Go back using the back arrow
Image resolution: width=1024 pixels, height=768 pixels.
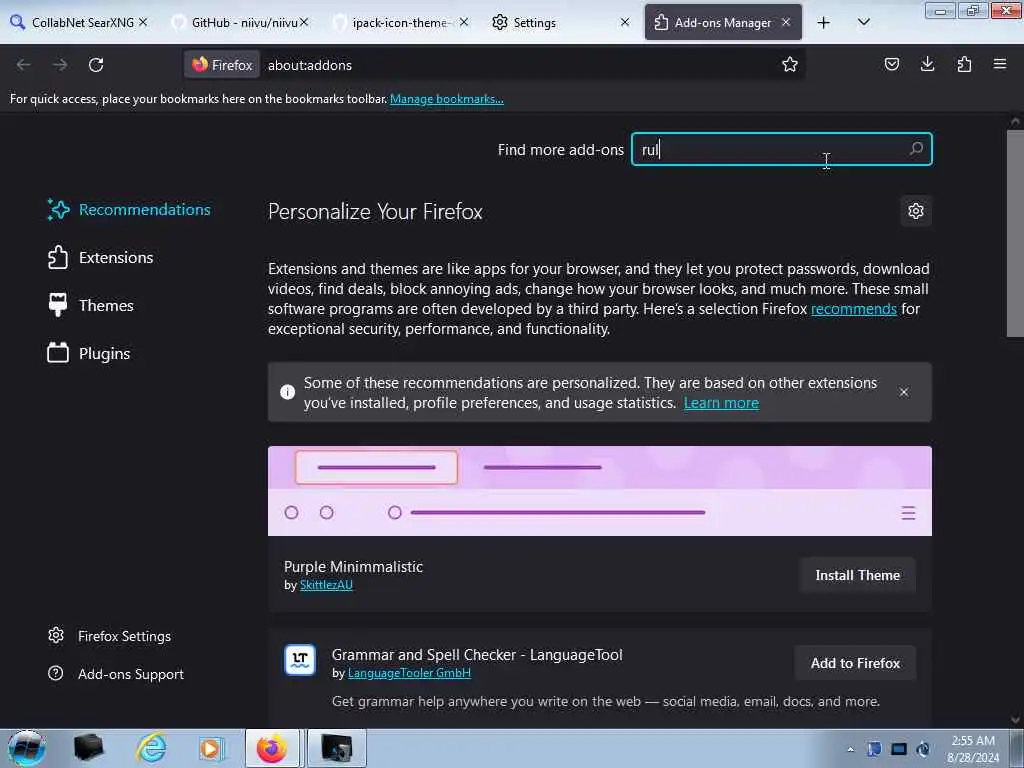(24, 65)
